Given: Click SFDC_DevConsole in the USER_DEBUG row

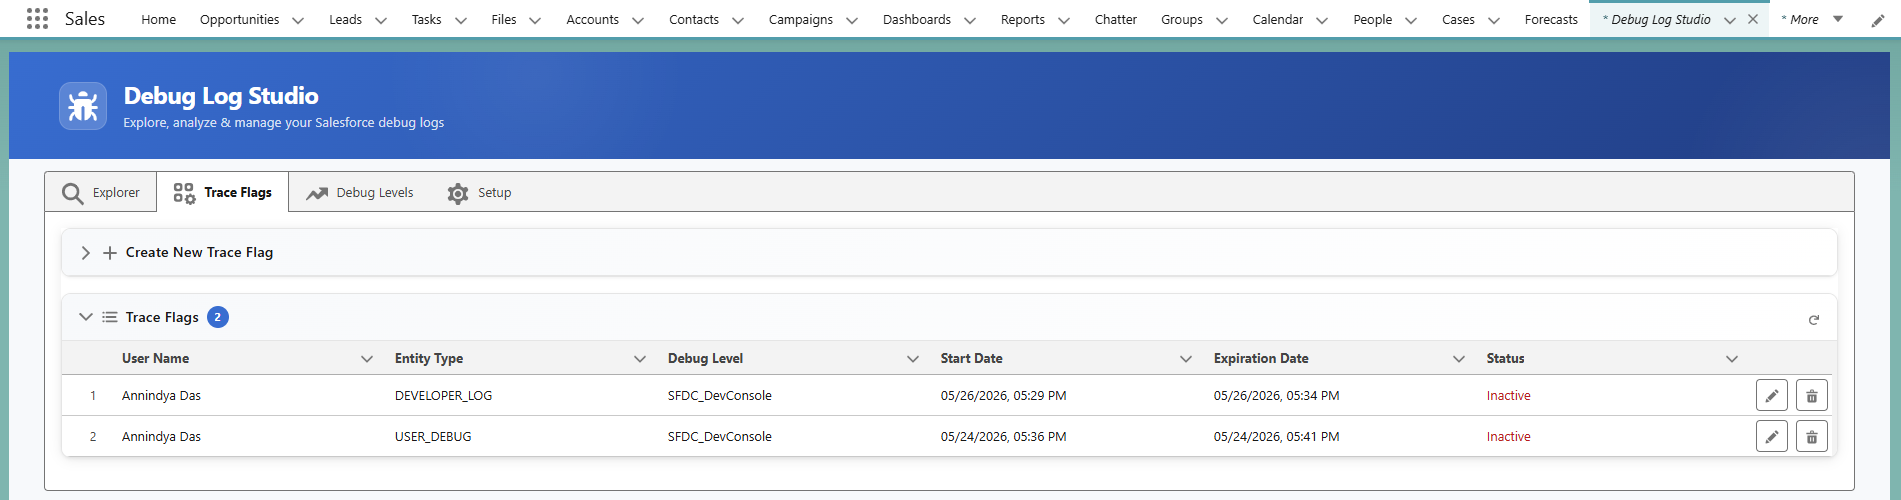Looking at the screenshot, I should coord(719,437).
